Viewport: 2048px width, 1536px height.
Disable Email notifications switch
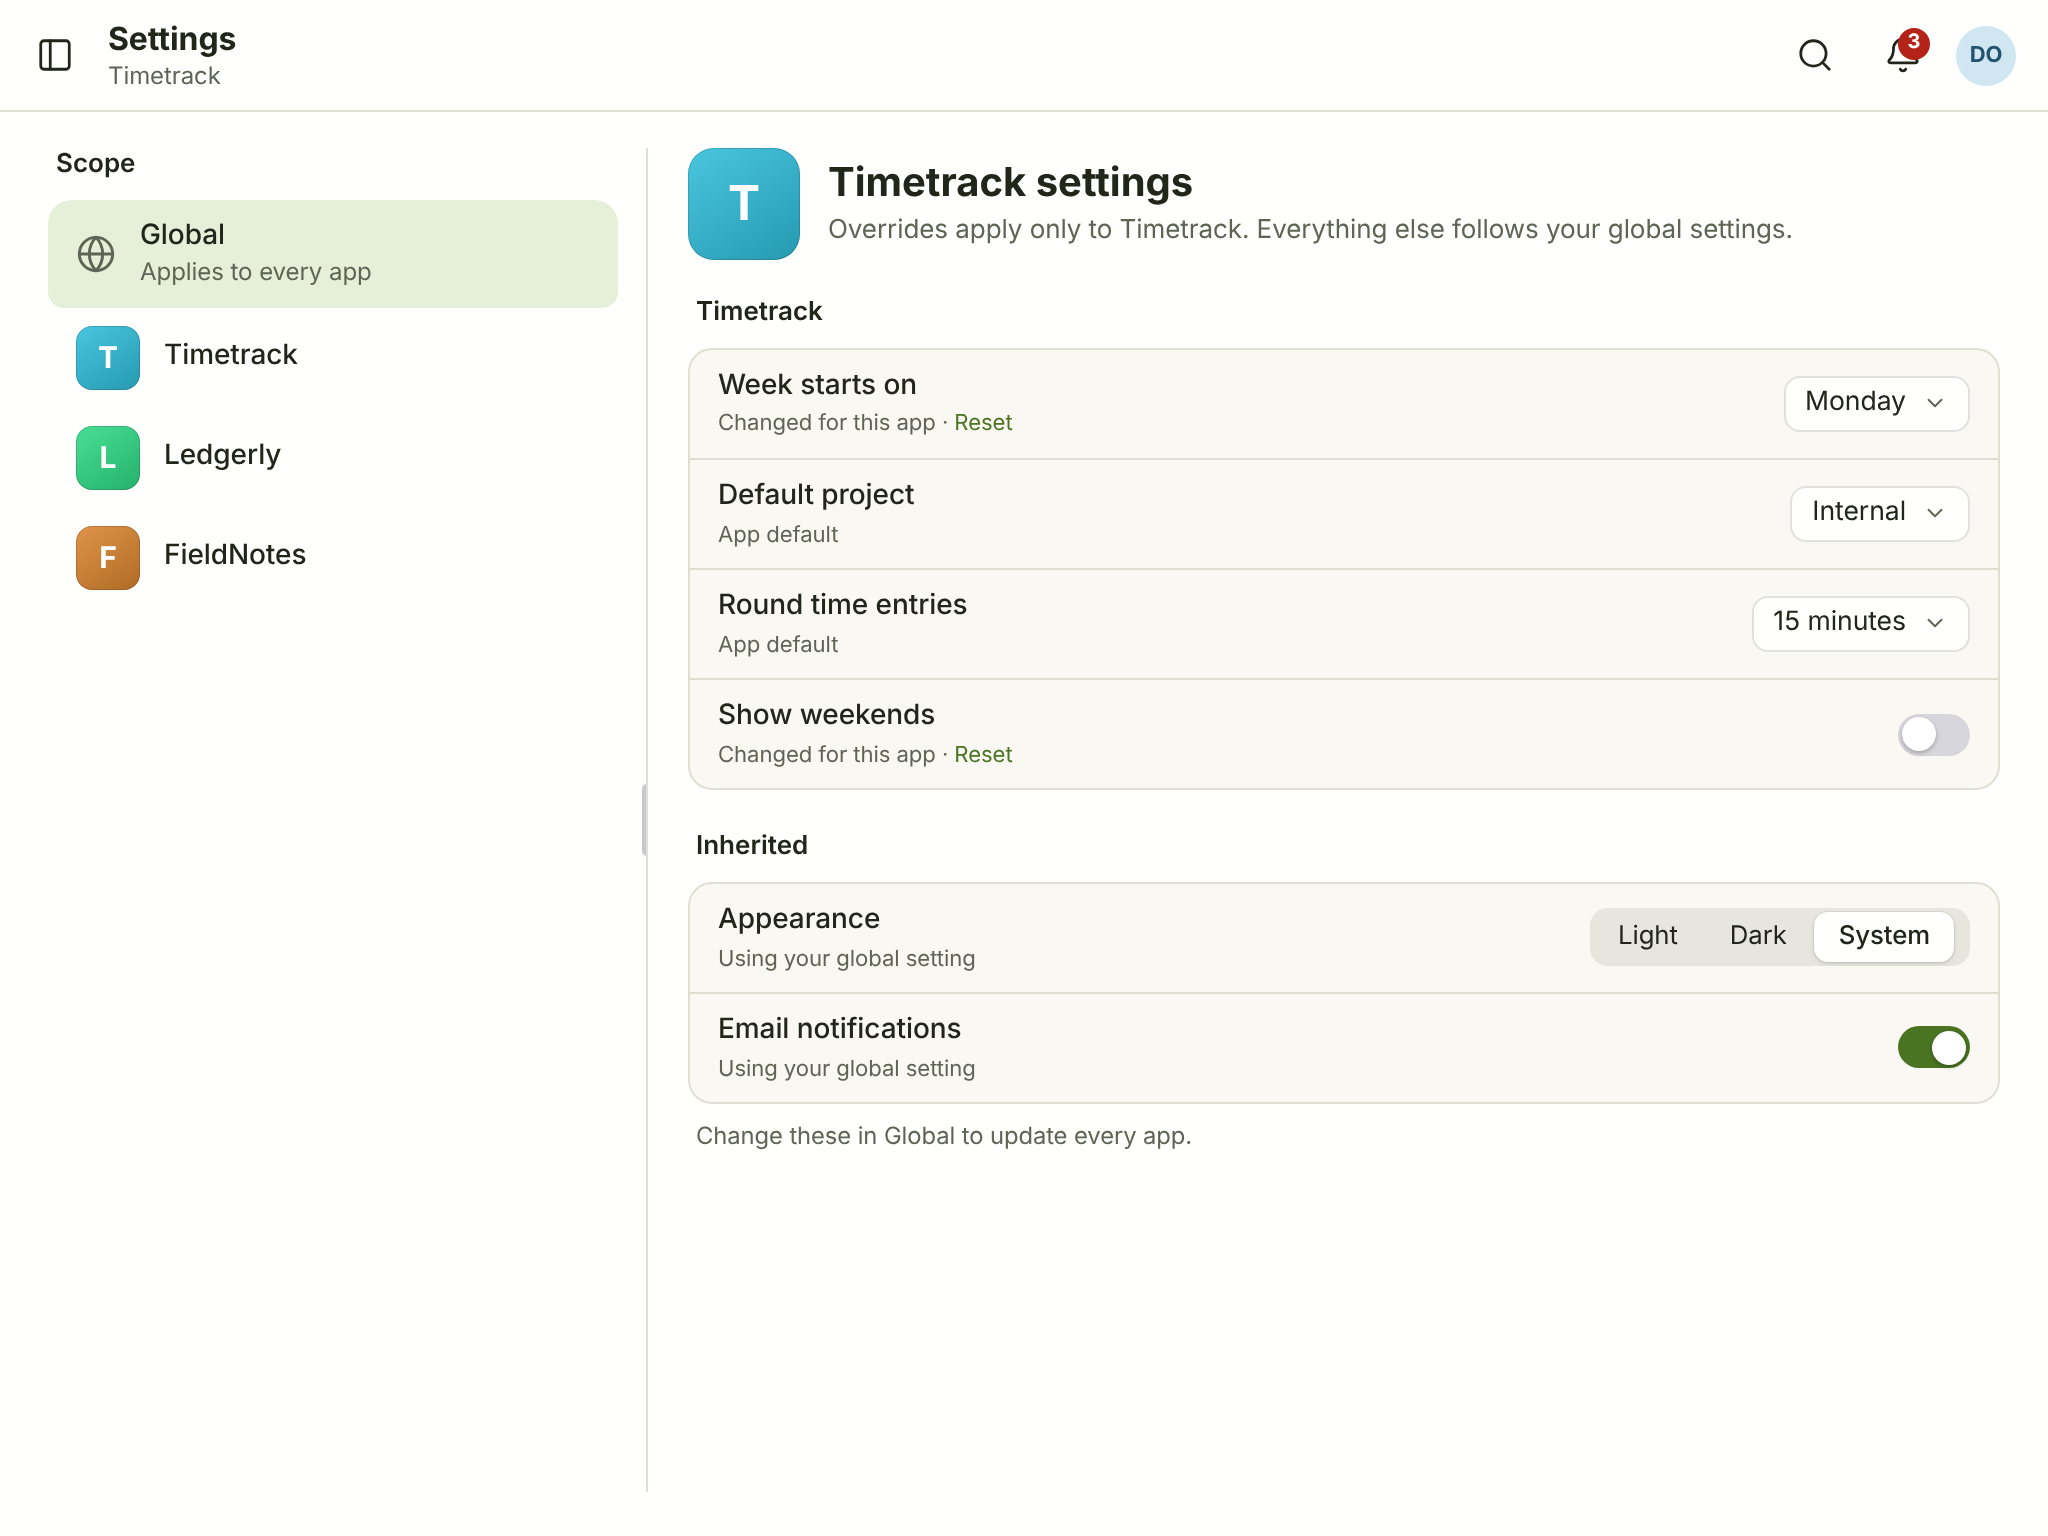pos(1933,1047)
